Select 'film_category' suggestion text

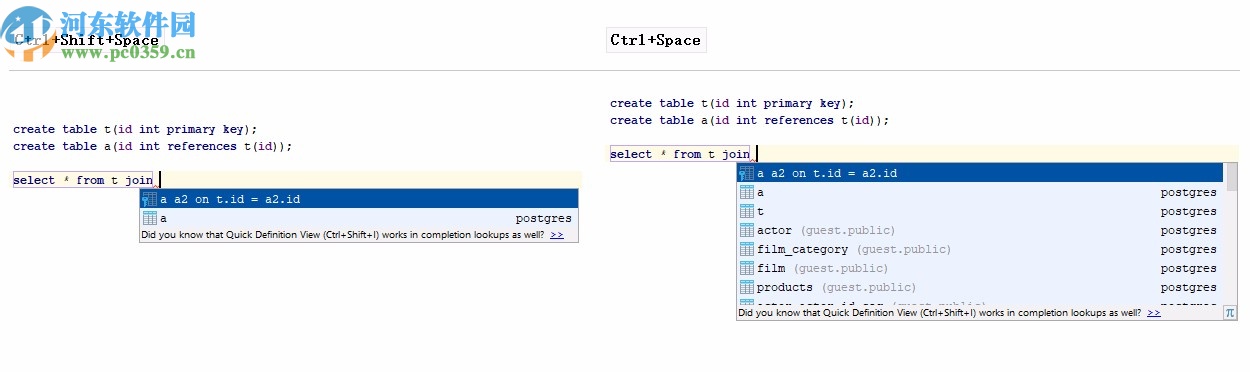coord(803,249)
